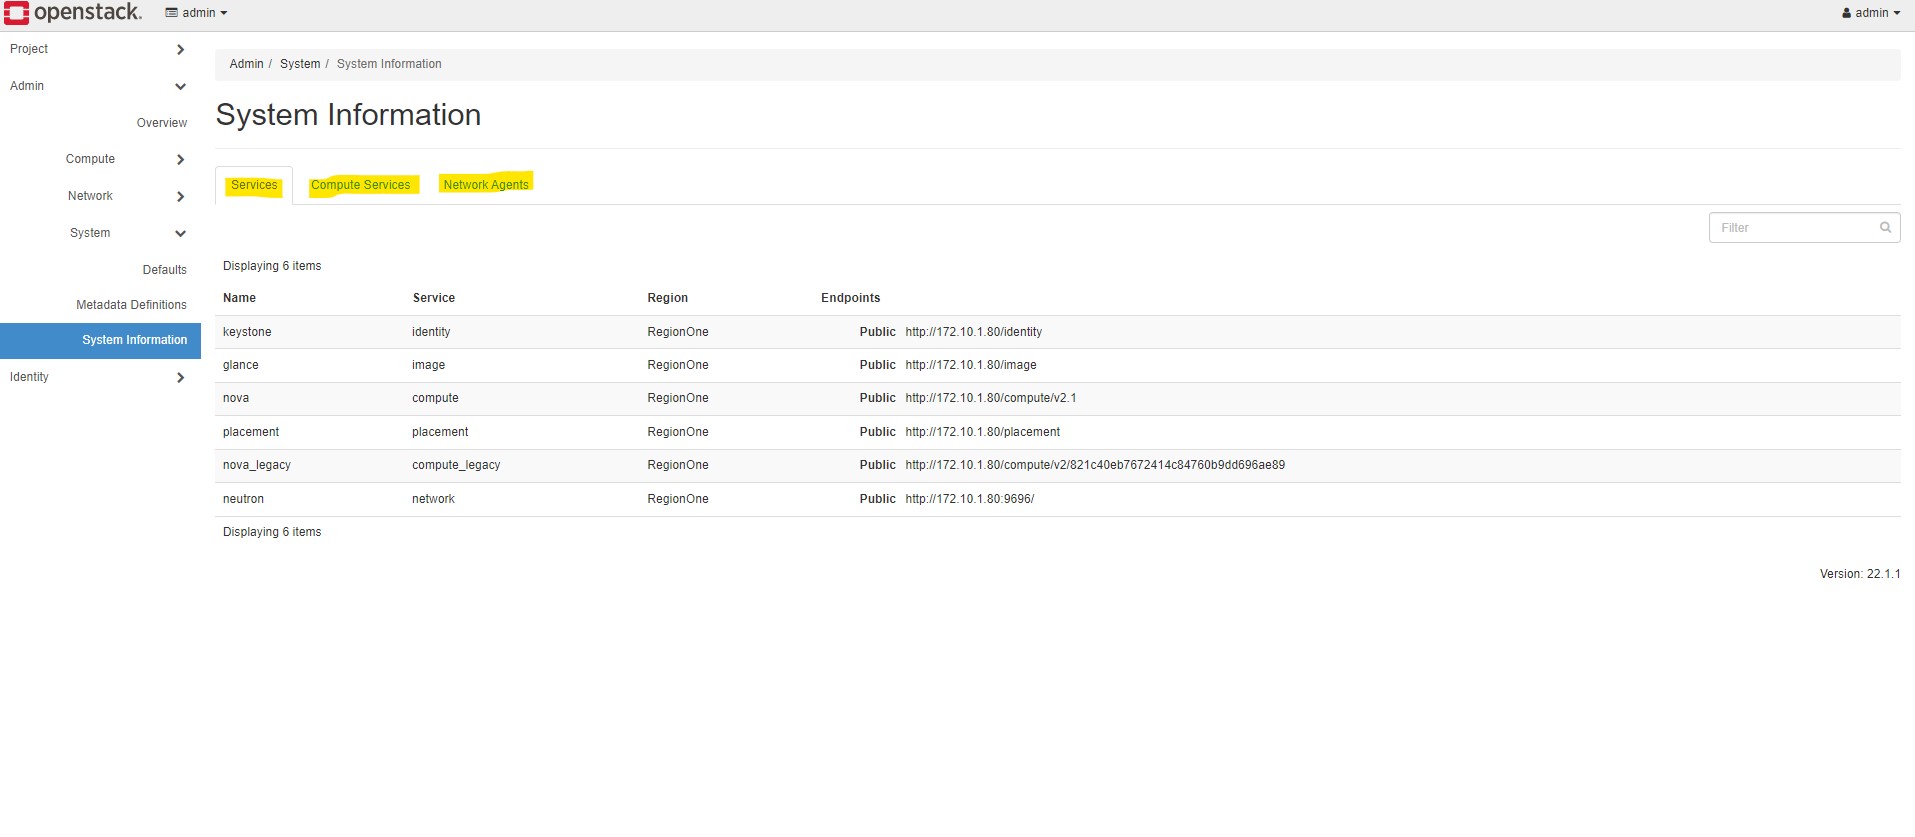The width and height of the screenshot is (1915, 837).
Task: Click the keystone identity endpoint URL
Action: (x=974, y=332)
